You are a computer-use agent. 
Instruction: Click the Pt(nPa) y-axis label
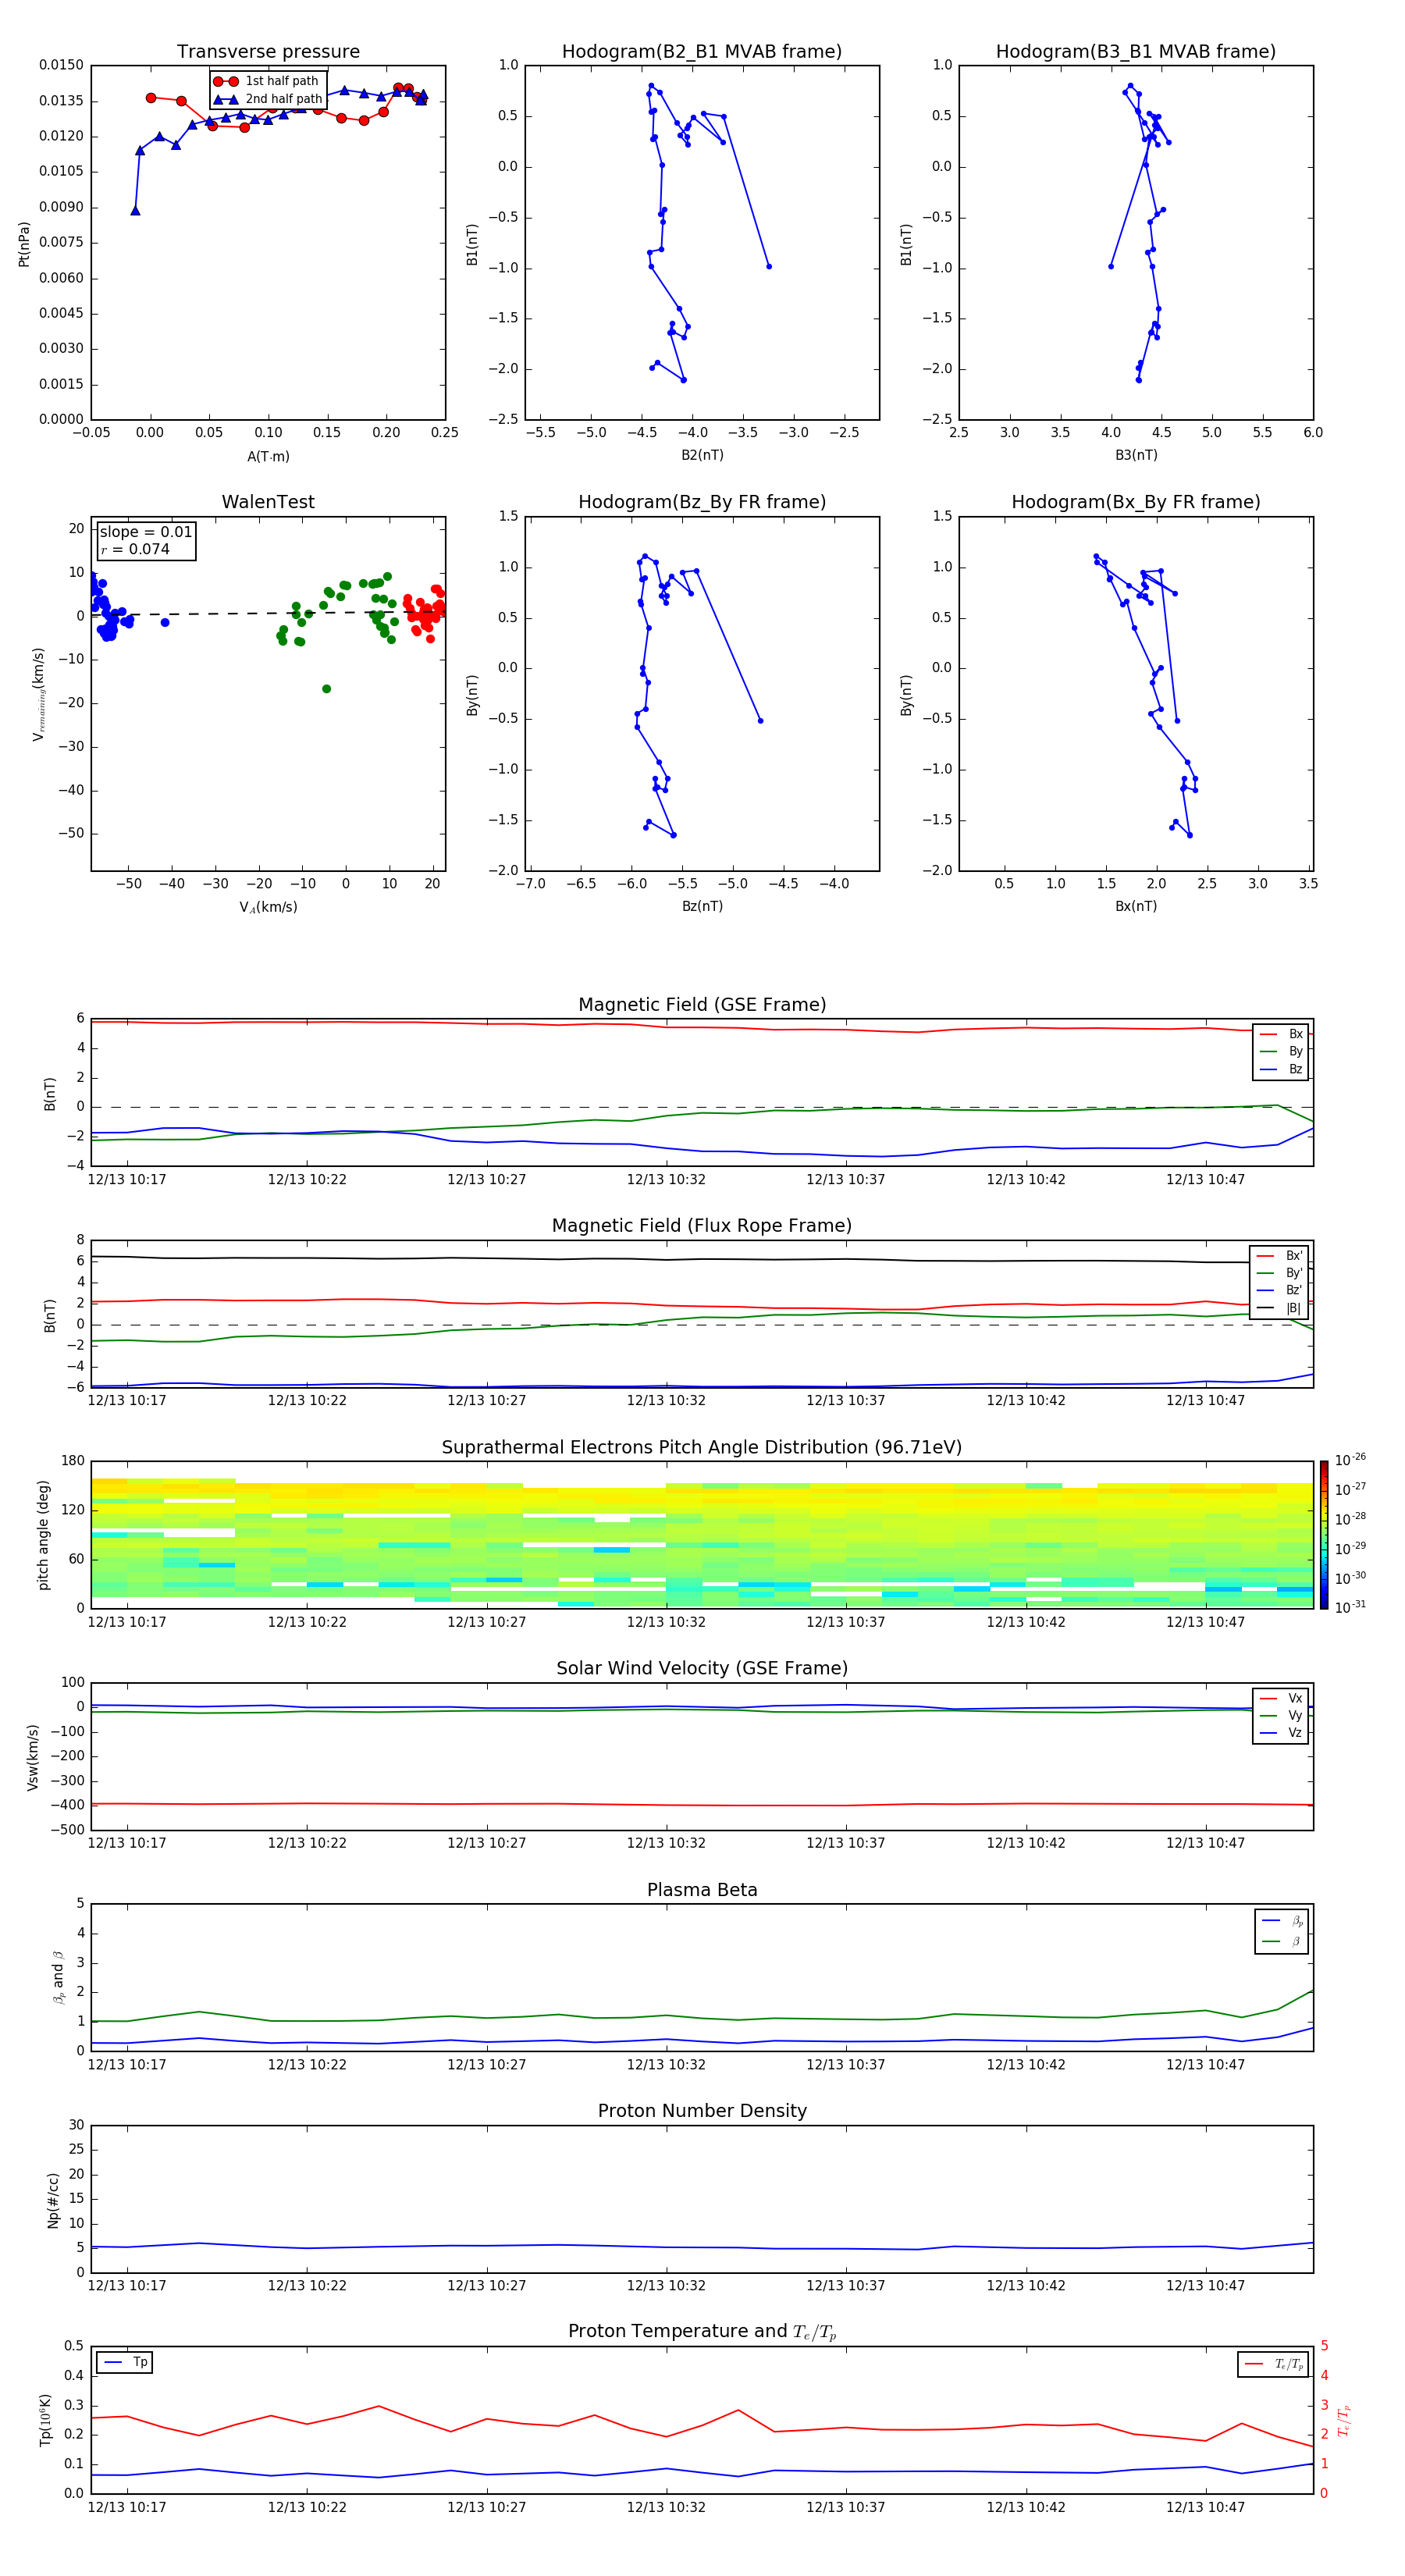(x=24, y=244)
